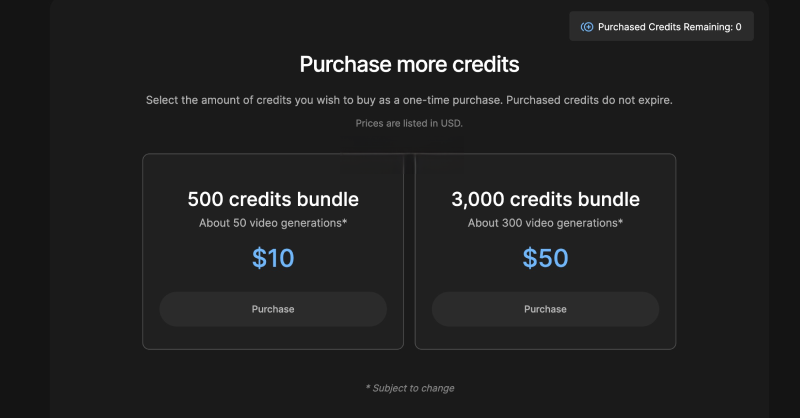
Task: Click the $50 price label
Action: (x=545, y=258)
